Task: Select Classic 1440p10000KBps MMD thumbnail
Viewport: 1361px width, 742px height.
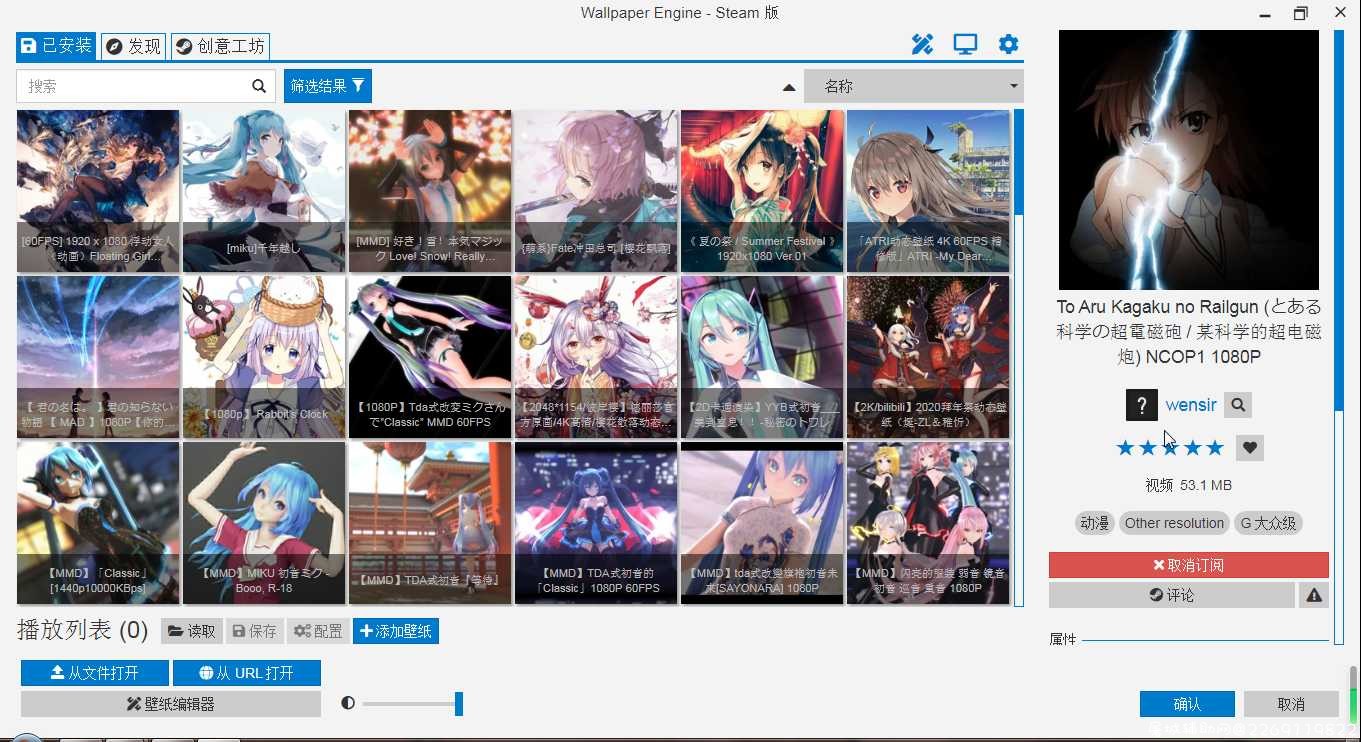Action: [x=98, y=523]
